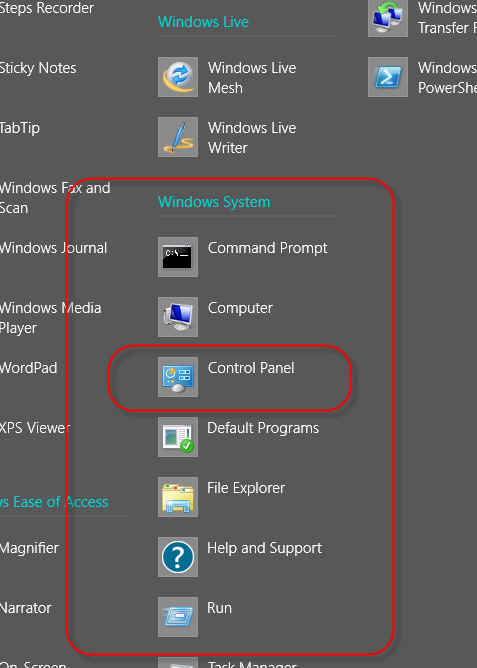Launch Default Programs icon
The width and height of the screenshot is (477, 668).
(x=178, y=437)
